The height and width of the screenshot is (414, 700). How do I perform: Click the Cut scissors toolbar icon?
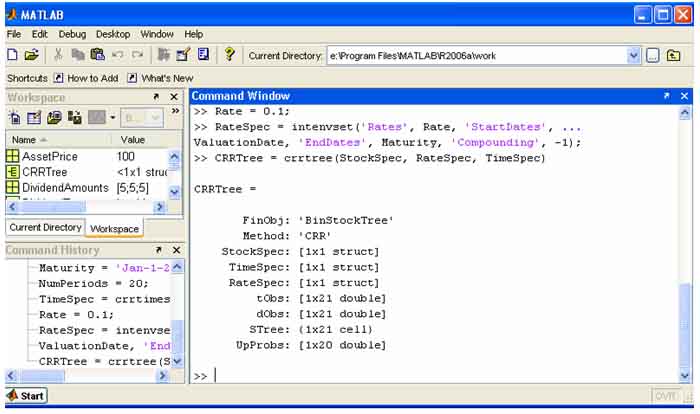58,55
